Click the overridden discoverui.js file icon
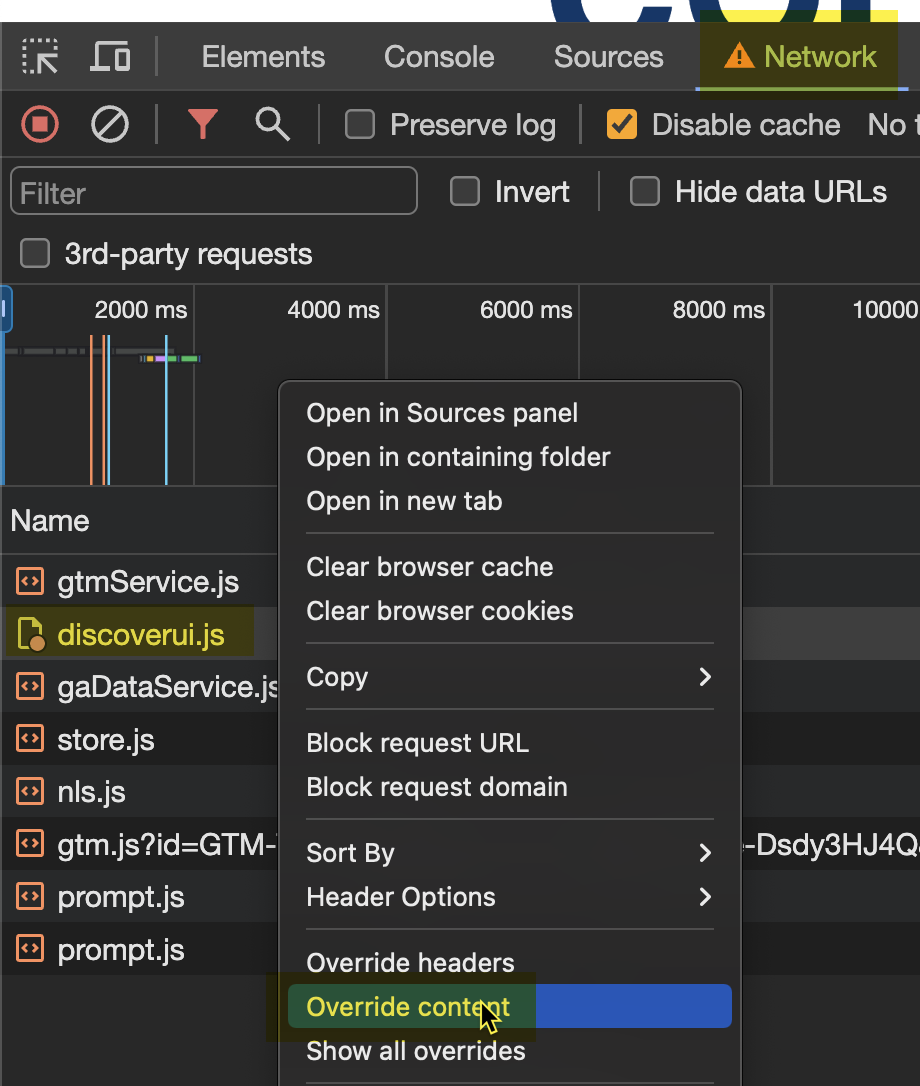The width and height of the screenshot is (920, 1086). tap(31, 635)
